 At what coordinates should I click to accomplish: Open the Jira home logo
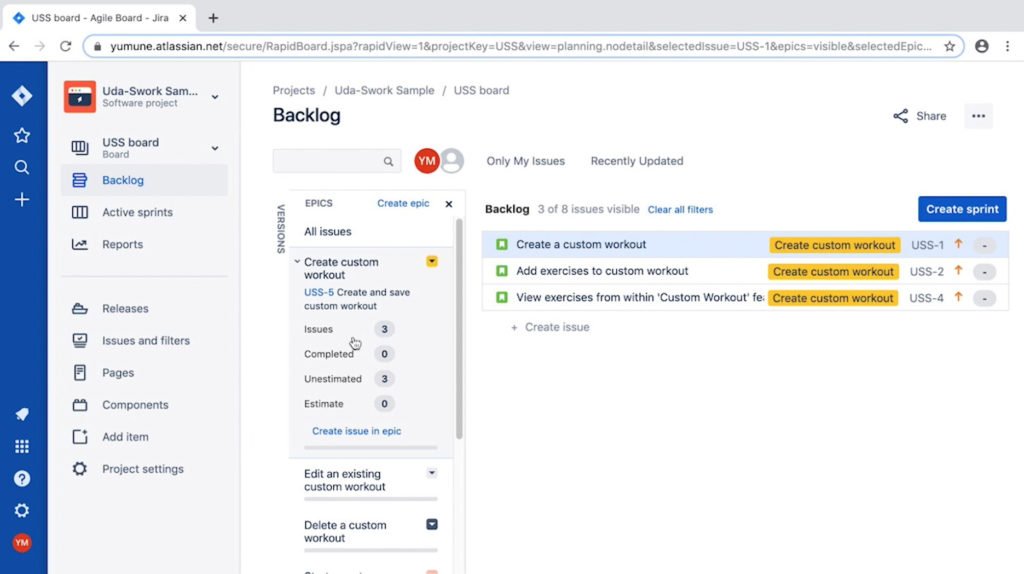(x=22, y=96)
